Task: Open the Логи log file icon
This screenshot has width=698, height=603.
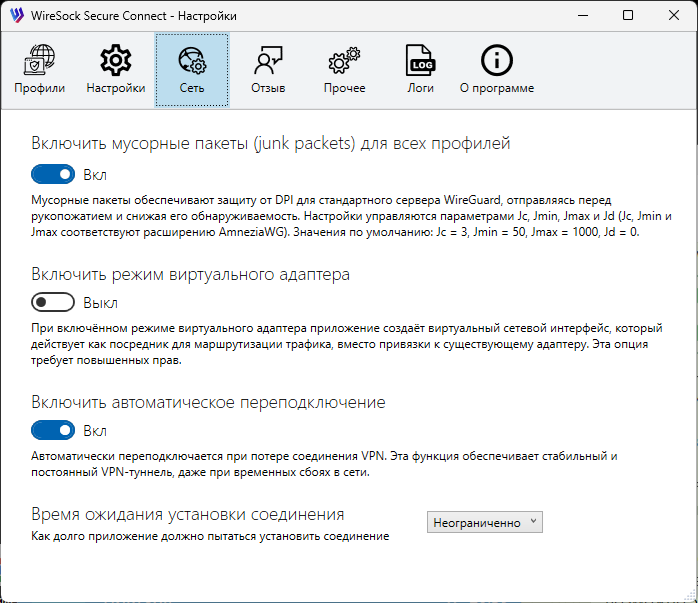Action: point(420,60)
